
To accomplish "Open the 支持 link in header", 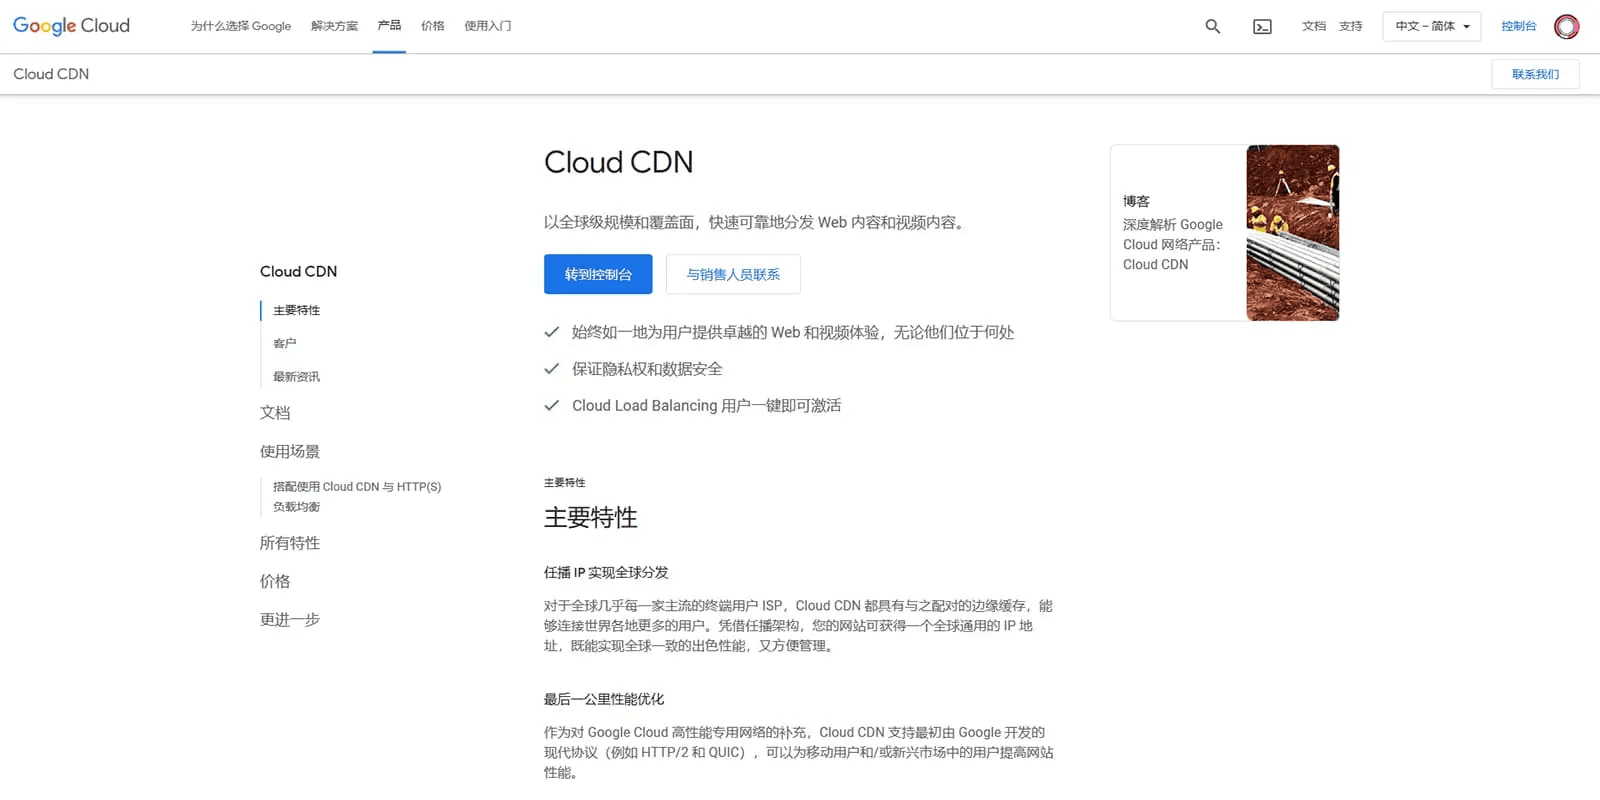I will click(1351, 26).
